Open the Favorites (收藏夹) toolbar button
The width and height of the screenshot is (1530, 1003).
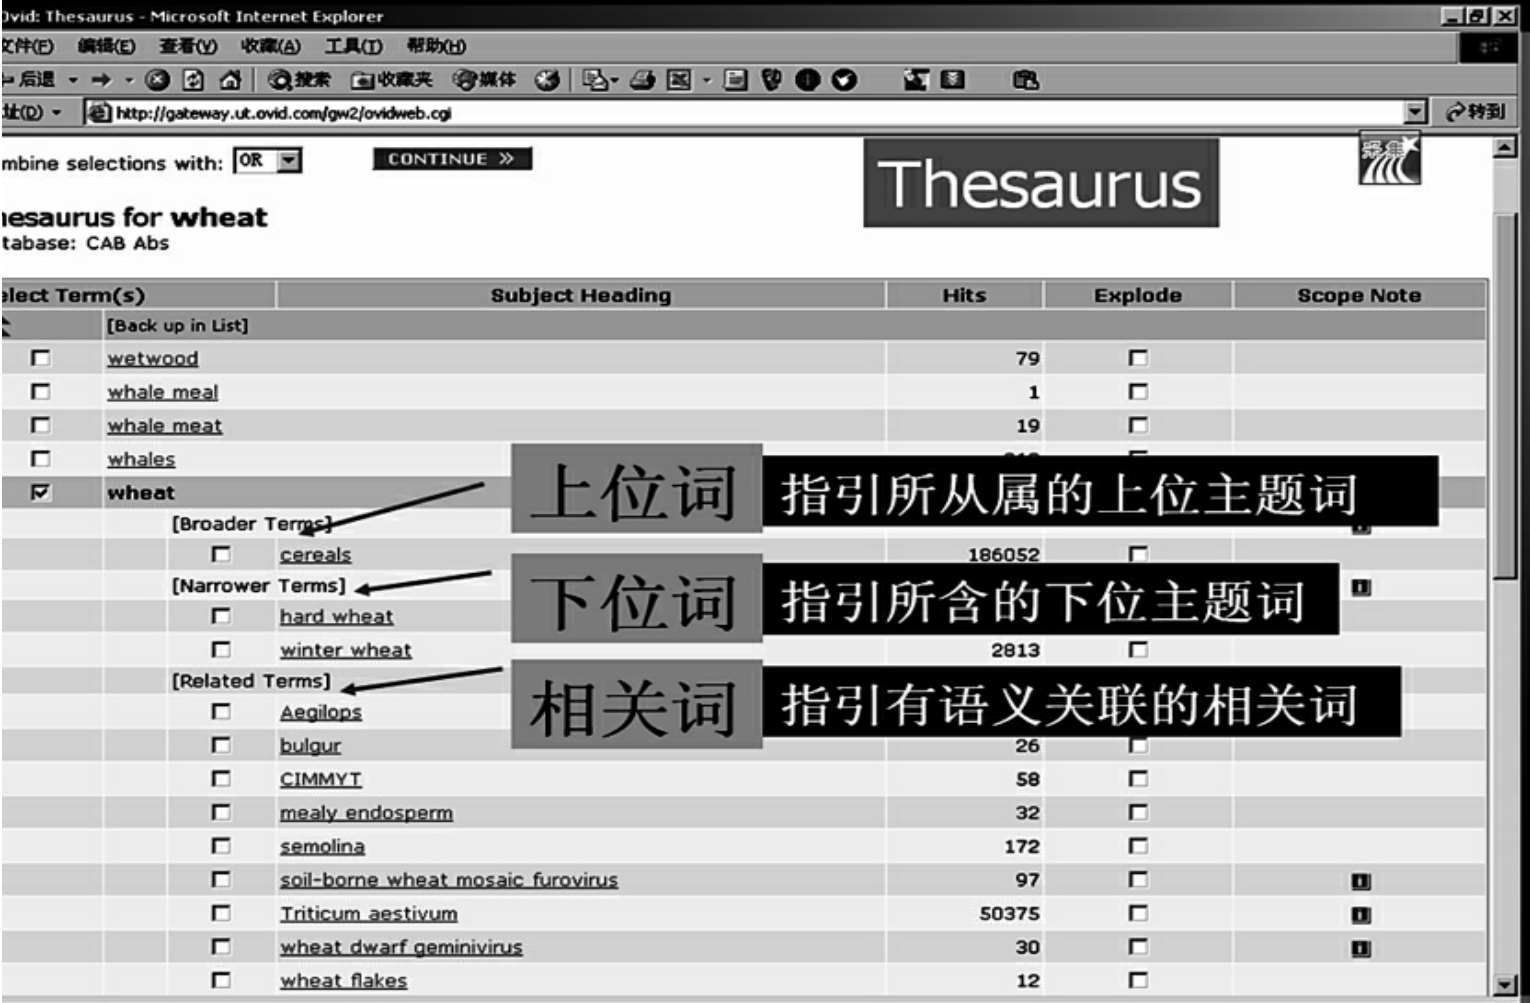(x=392, y=80)
